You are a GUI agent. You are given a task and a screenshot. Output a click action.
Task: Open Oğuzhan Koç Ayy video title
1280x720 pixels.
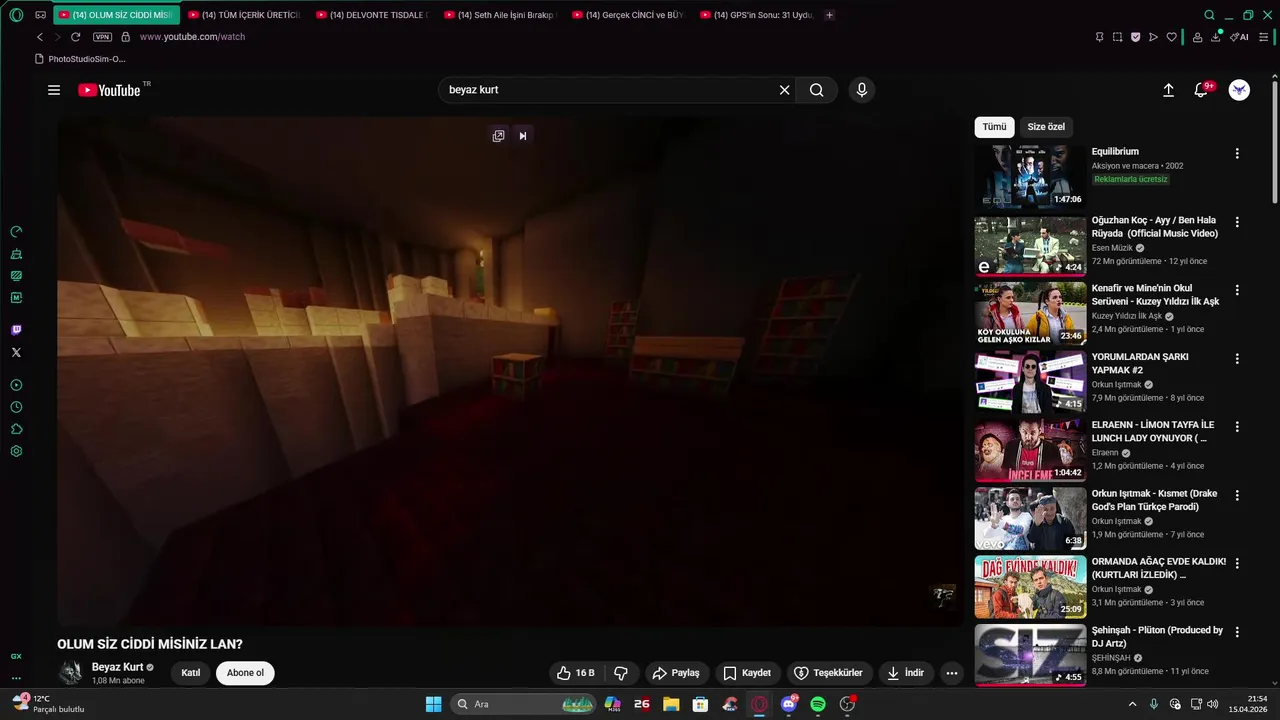point(1155,227)
